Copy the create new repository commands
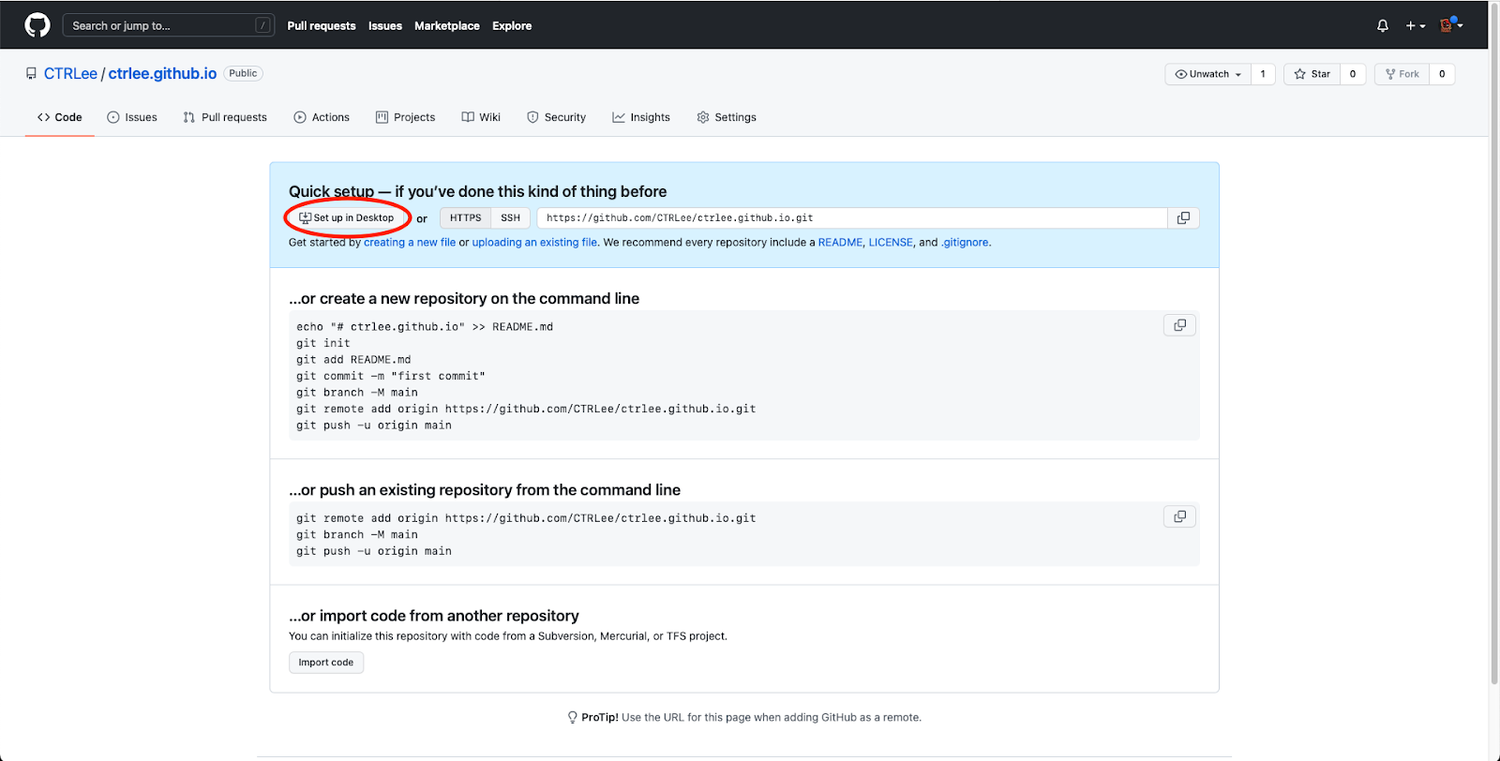1500x761 pixels. (1180, 325)
